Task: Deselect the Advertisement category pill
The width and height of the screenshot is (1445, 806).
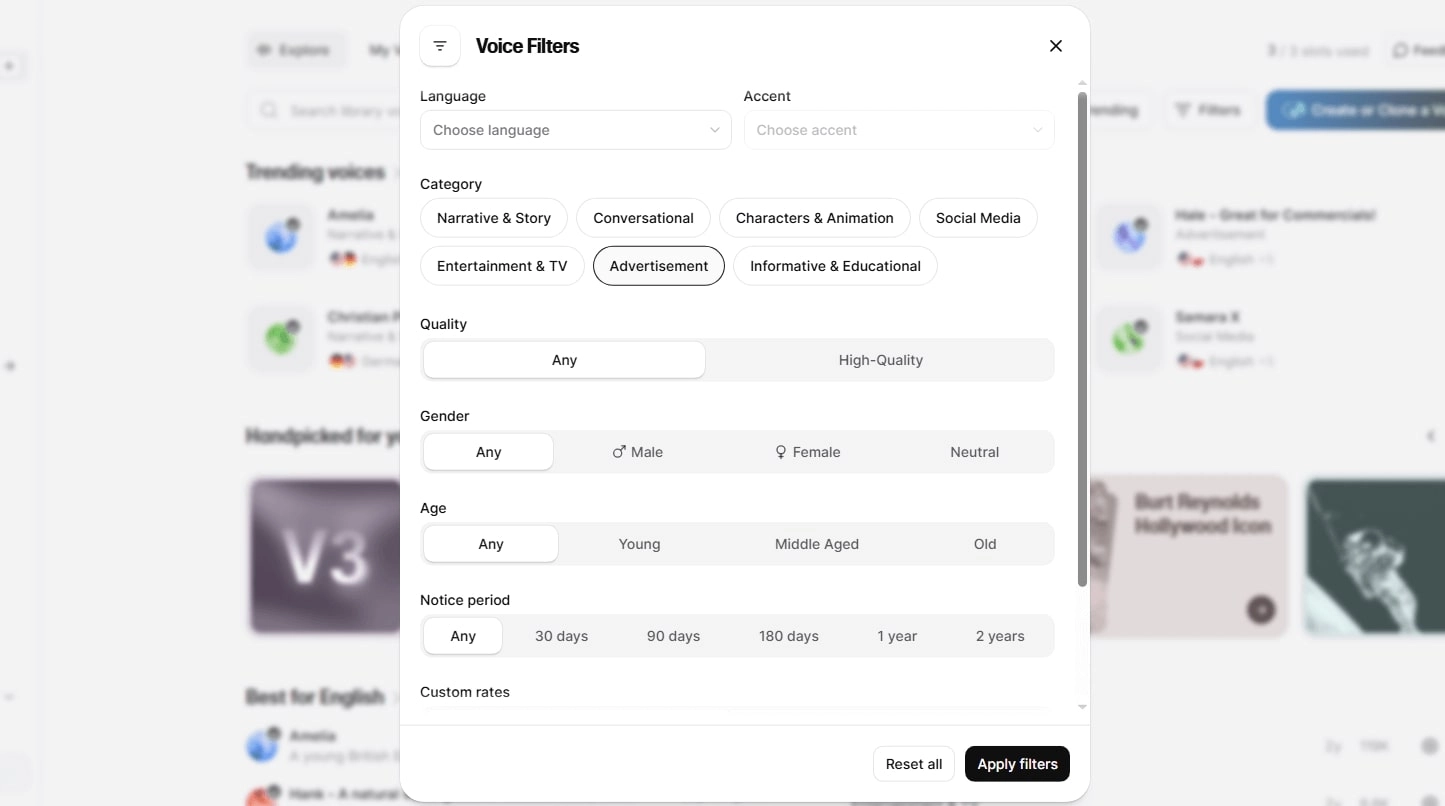Action: (658, 266)
